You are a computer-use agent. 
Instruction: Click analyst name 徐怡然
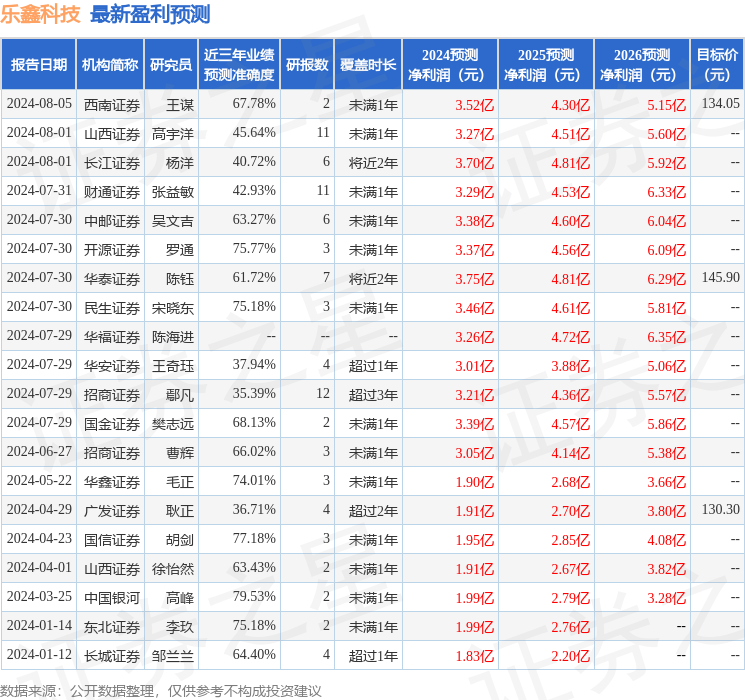173,569
